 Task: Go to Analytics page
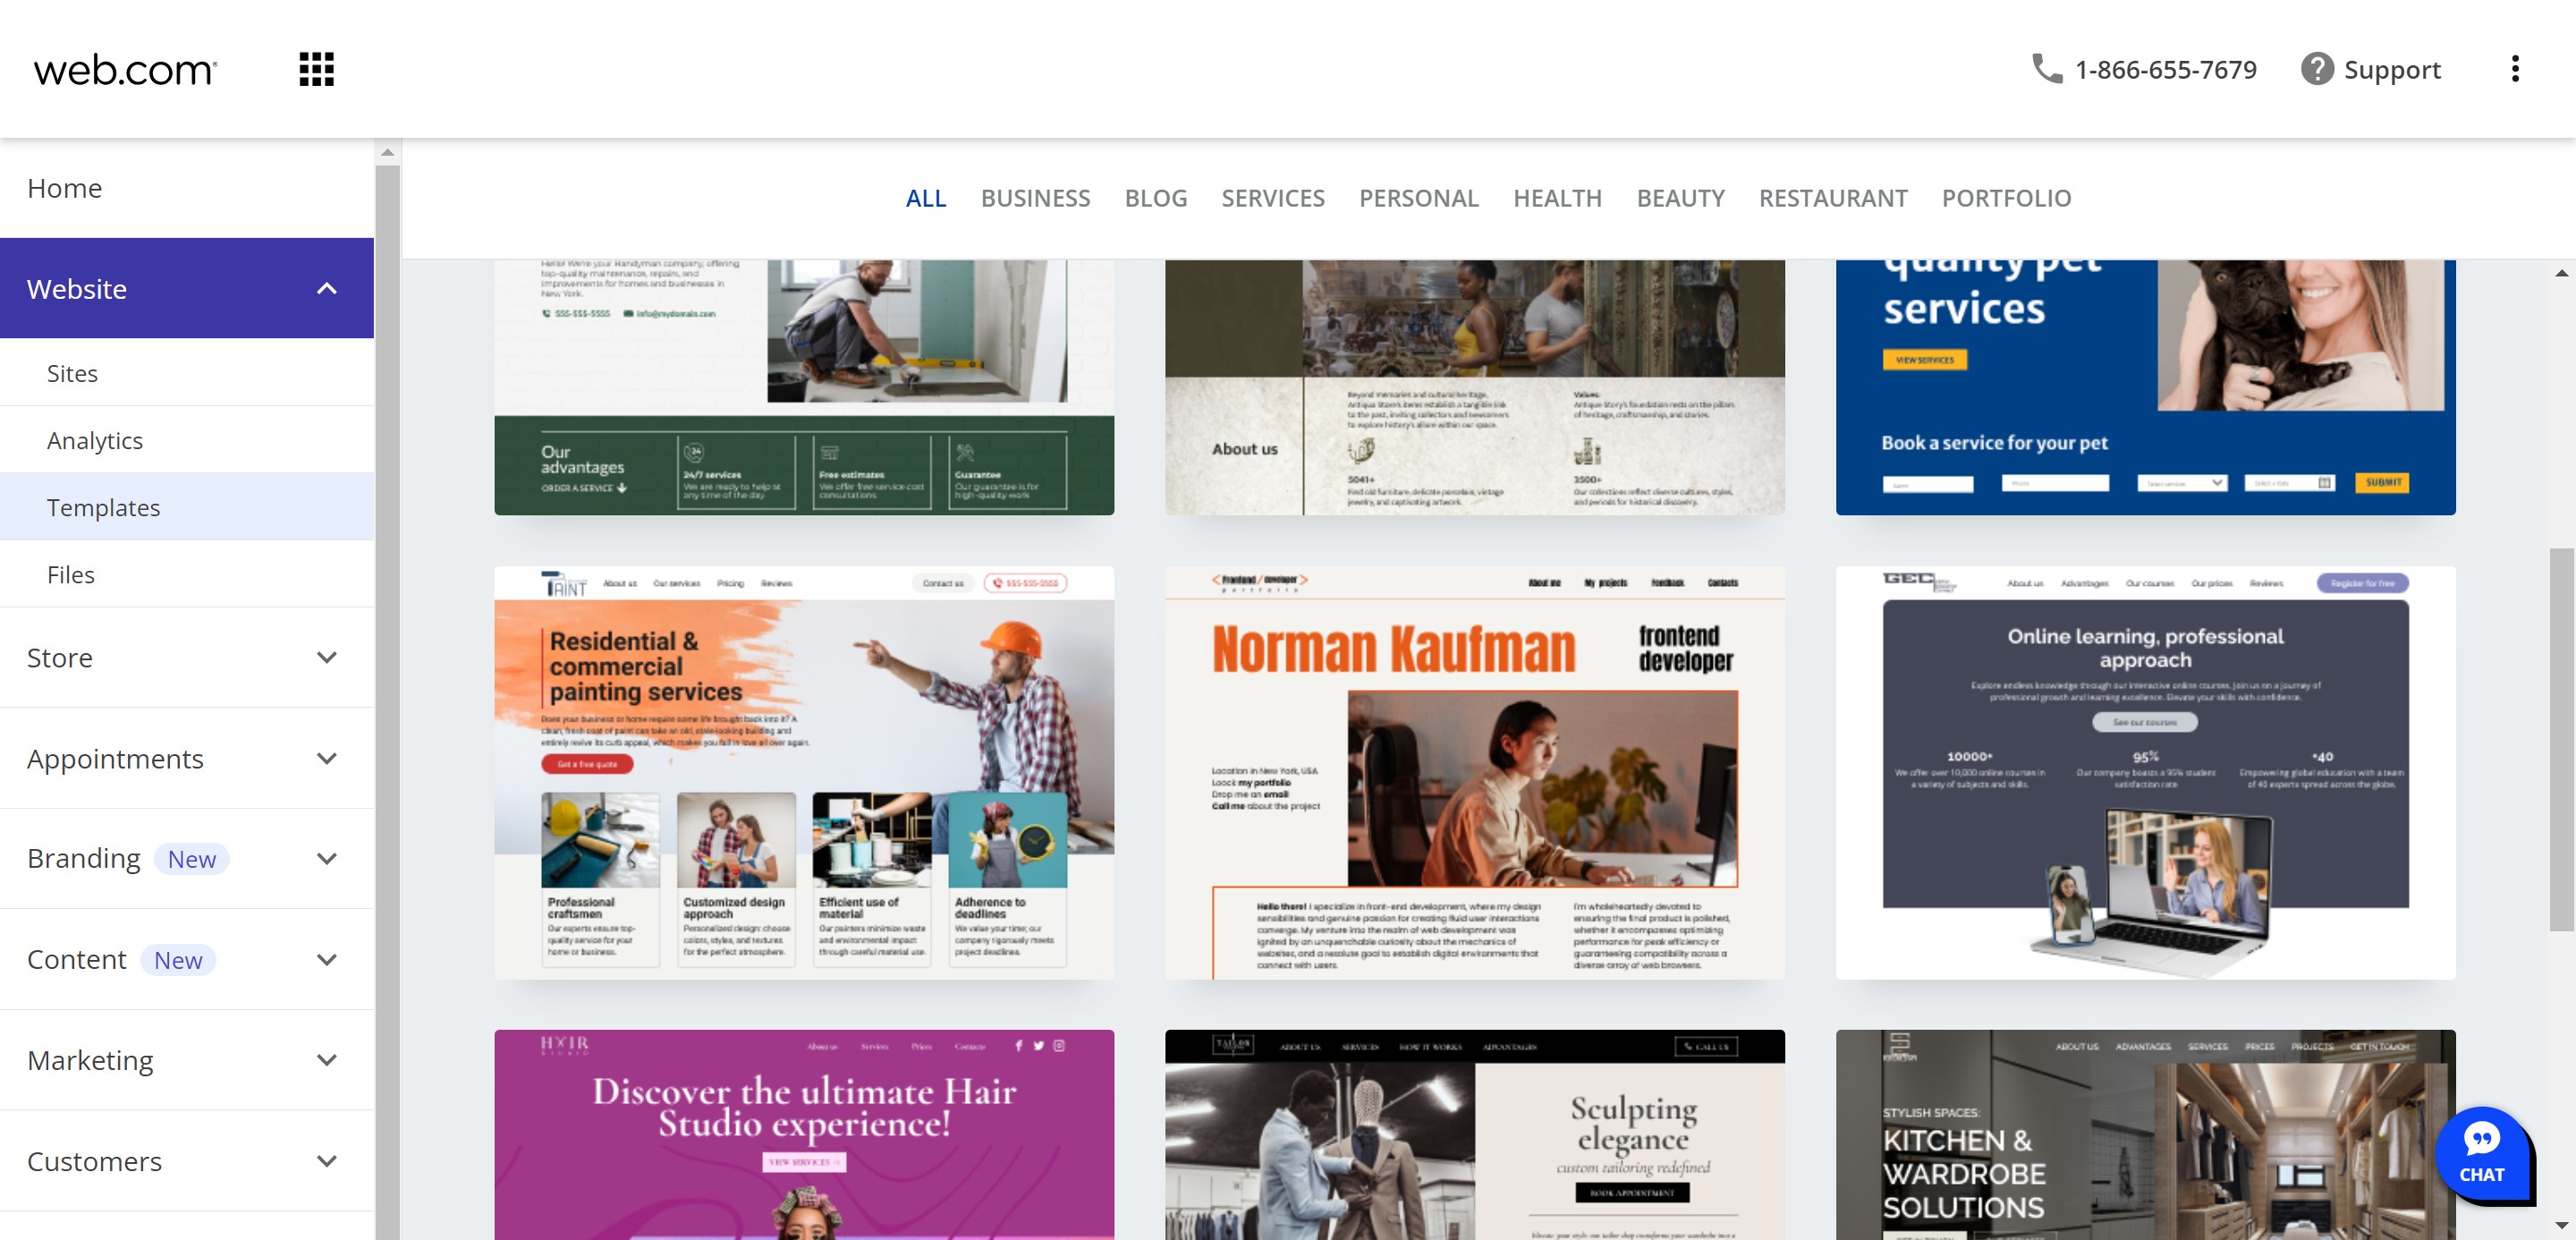point(95,440)
